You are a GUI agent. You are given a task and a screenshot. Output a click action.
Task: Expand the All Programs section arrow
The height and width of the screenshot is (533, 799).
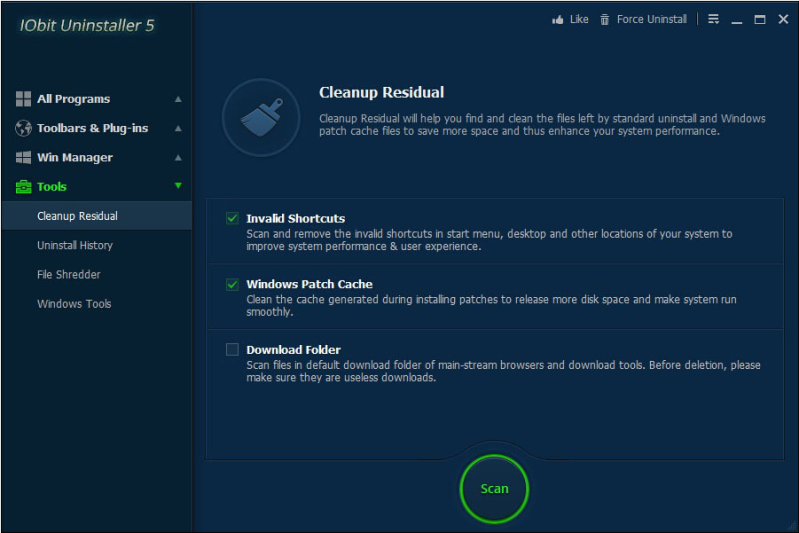[178, 99]
